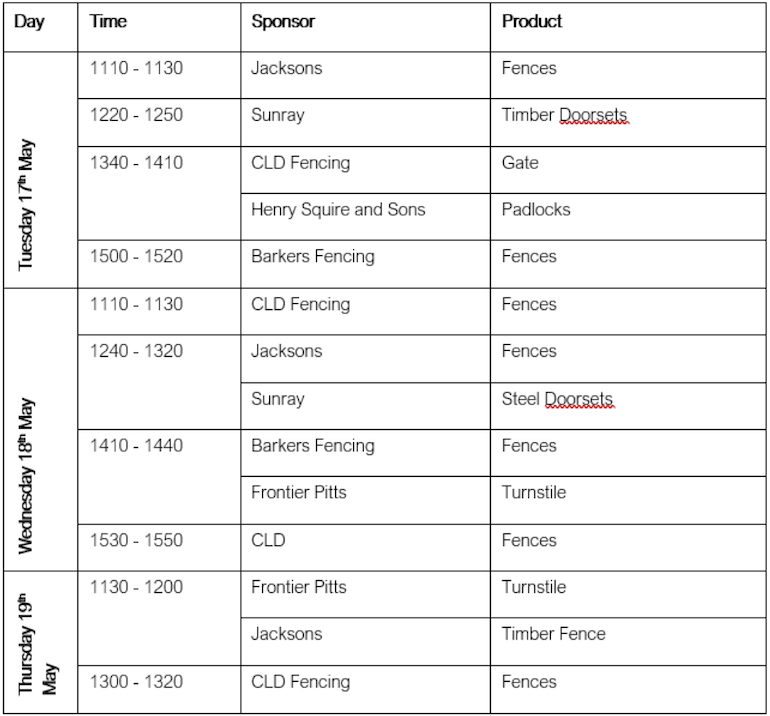Click the 1530 - 1550 time cell
The image size is (770, 716).
coord(159,547)
